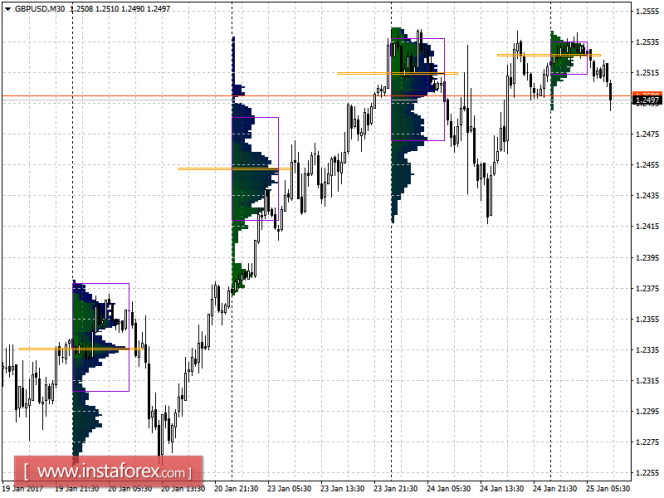664x498 pixels.
Task: Select the 19 Jan purple value-area rectangle
Action: click(x=101, y=338)
